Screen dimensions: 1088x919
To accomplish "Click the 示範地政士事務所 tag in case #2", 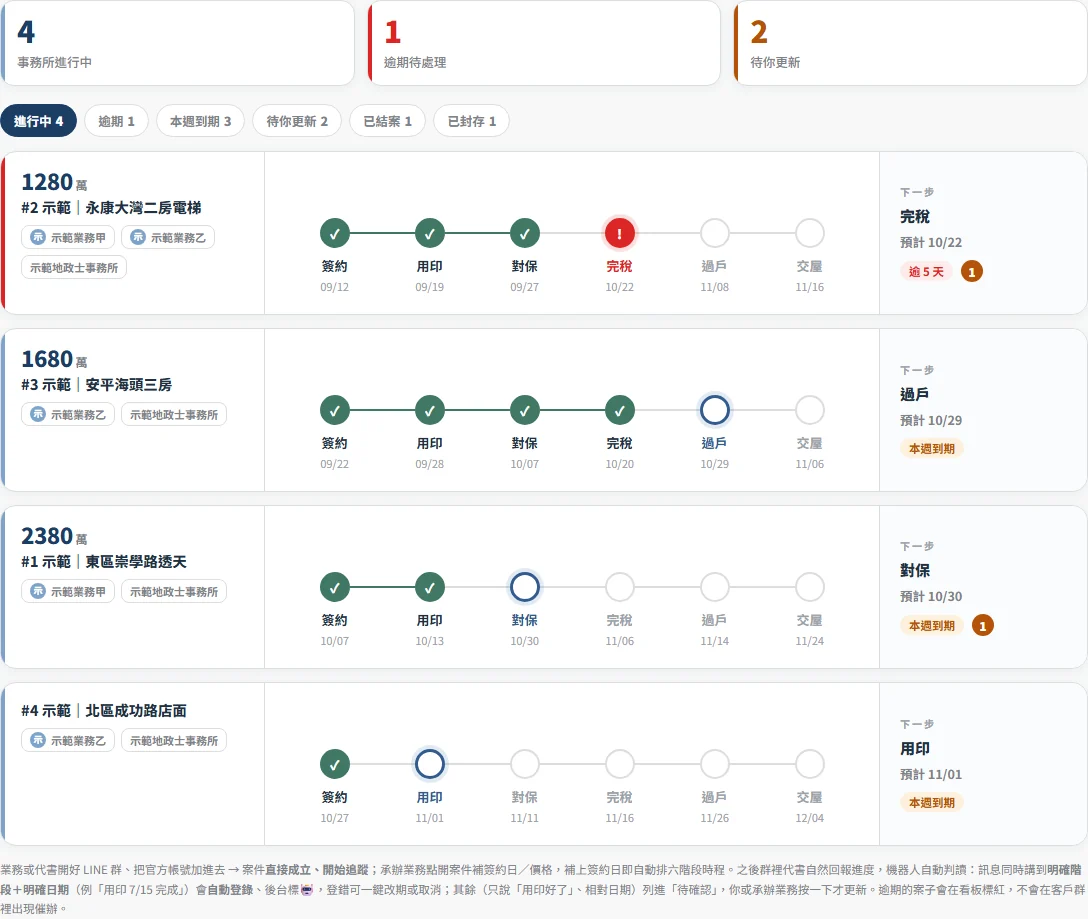I will coord(74,268).
